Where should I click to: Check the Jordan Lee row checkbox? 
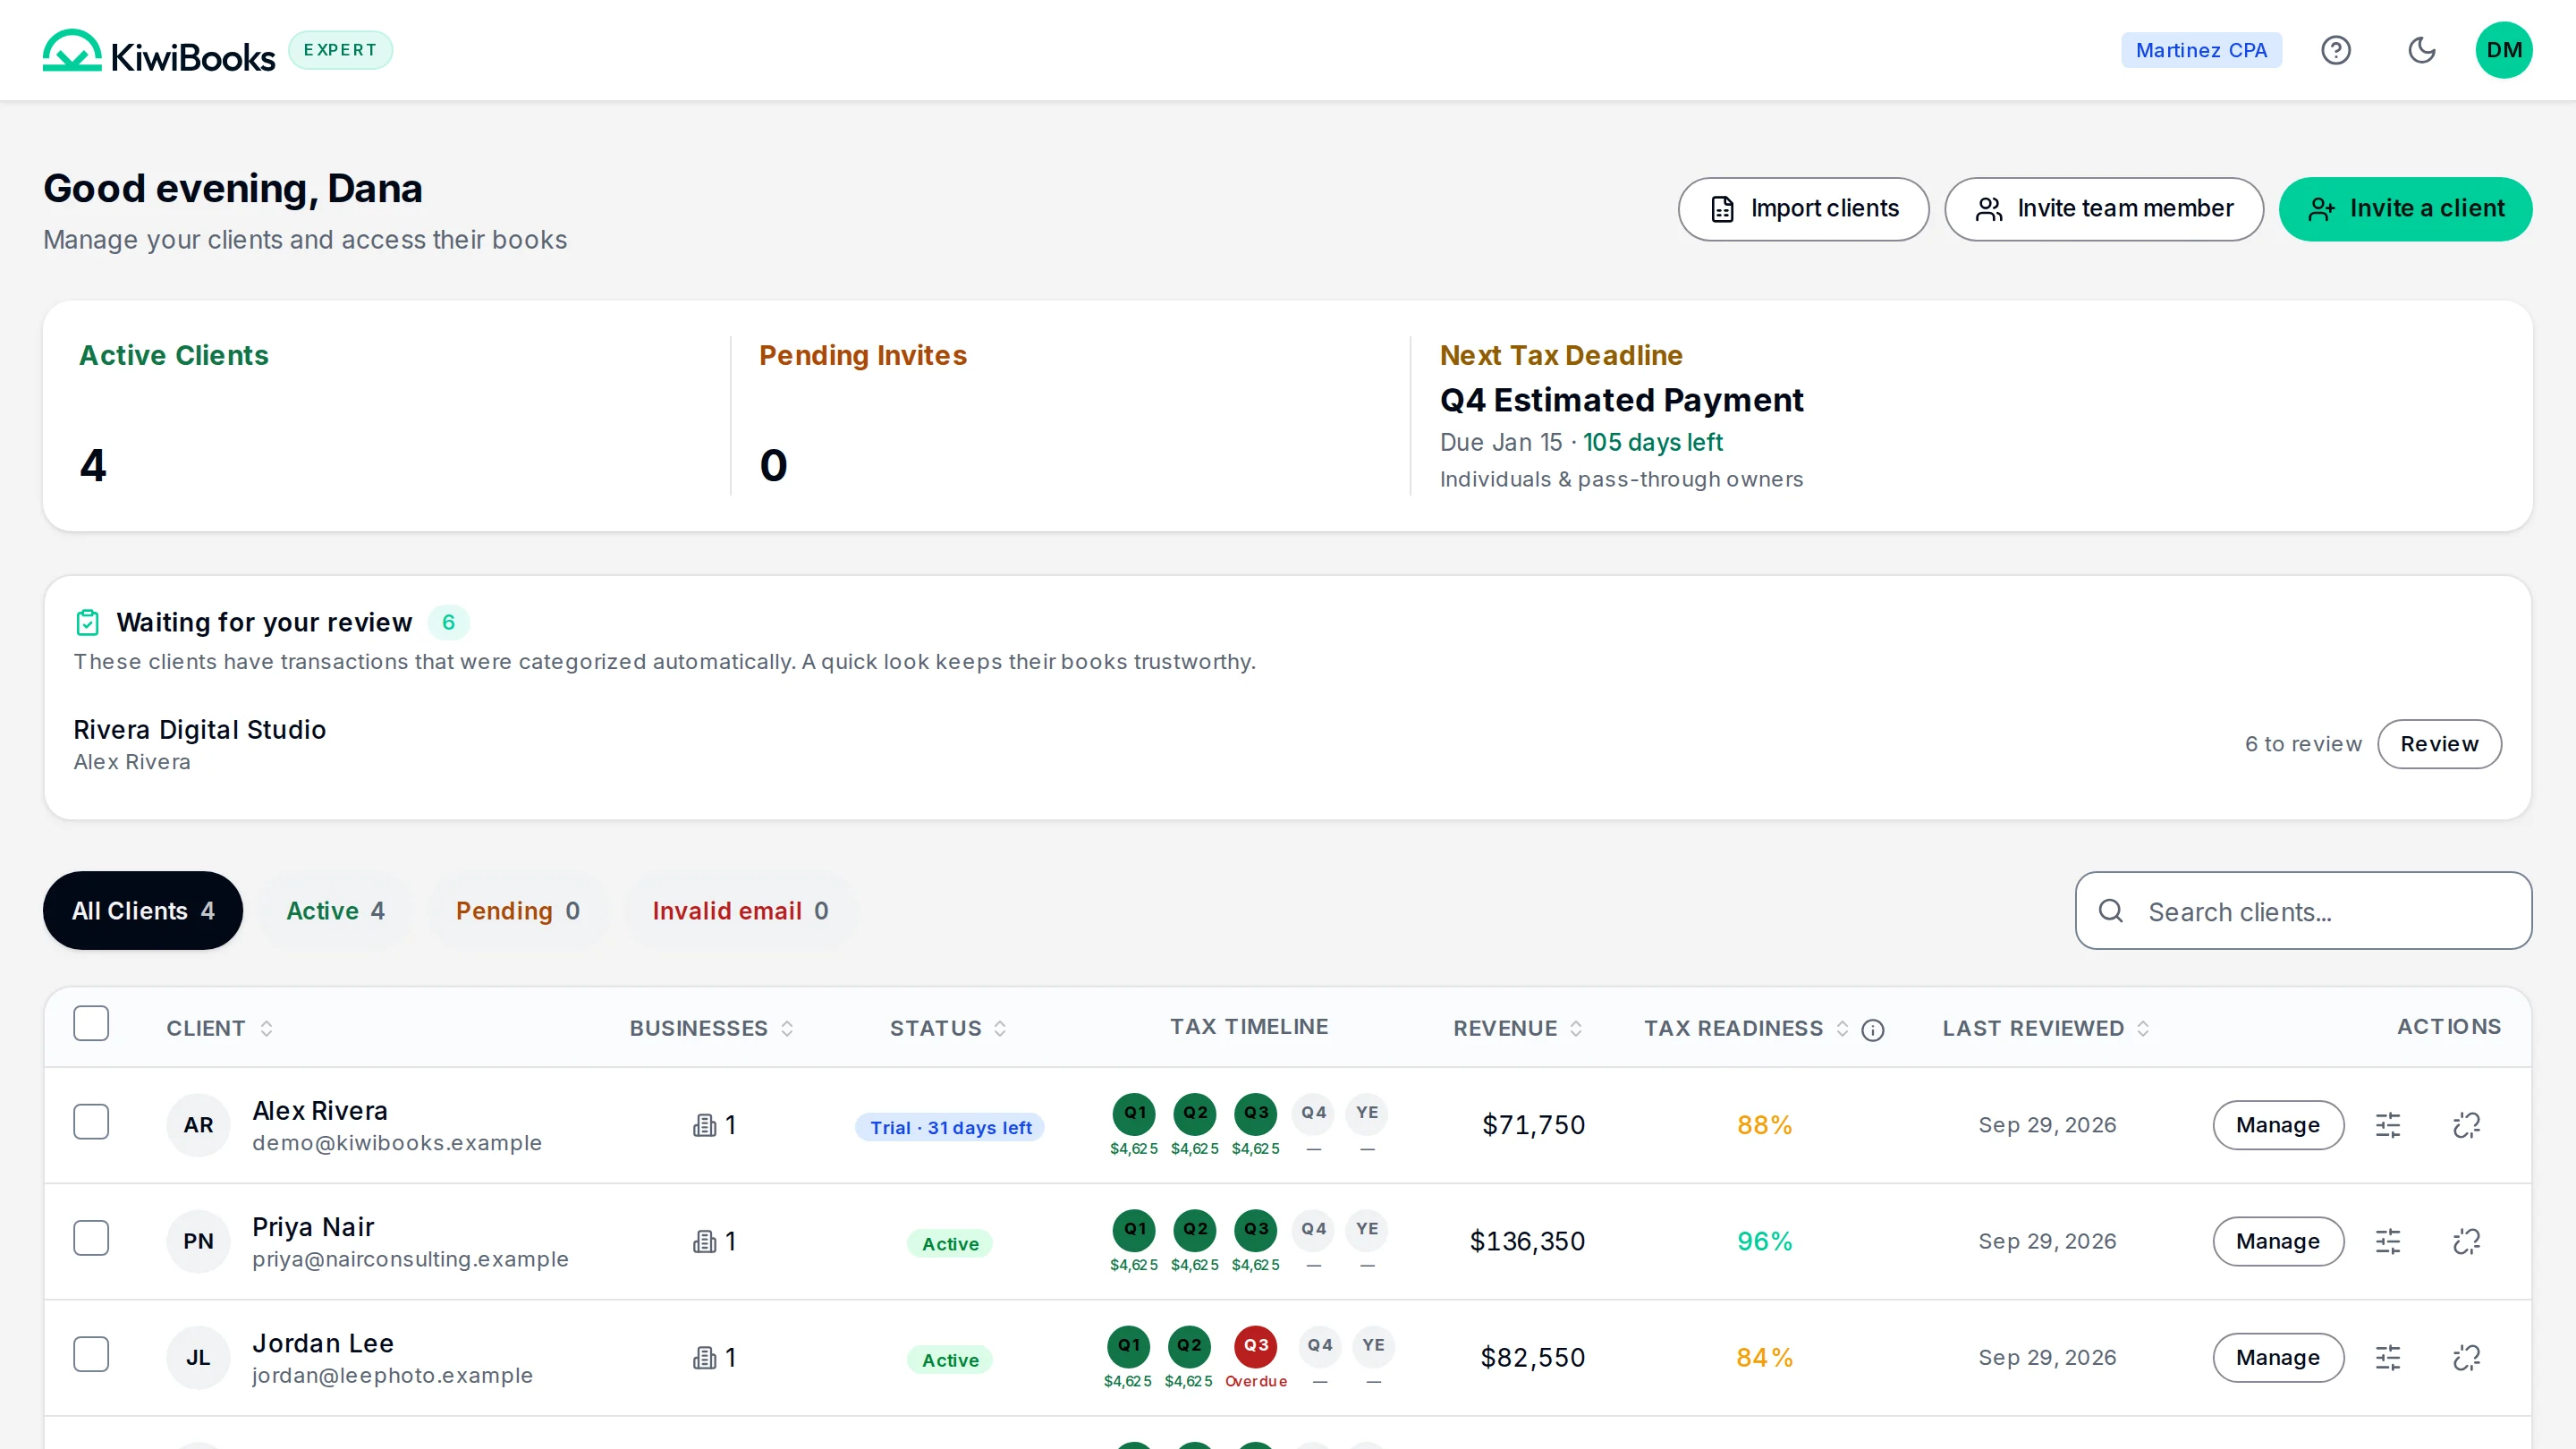click(x=91, y=1354)
